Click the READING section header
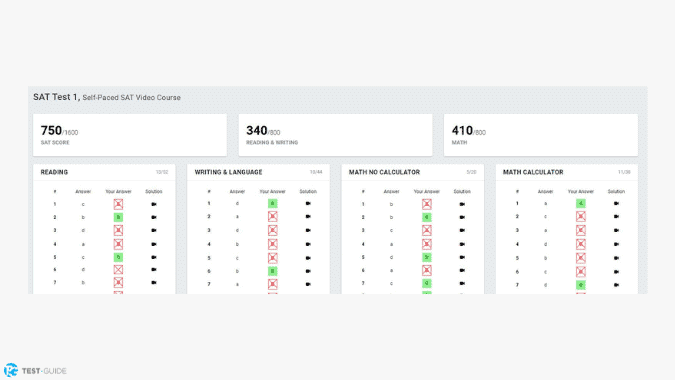The height and width of the screenshot is (380, 675). click(x=54, y=172)
